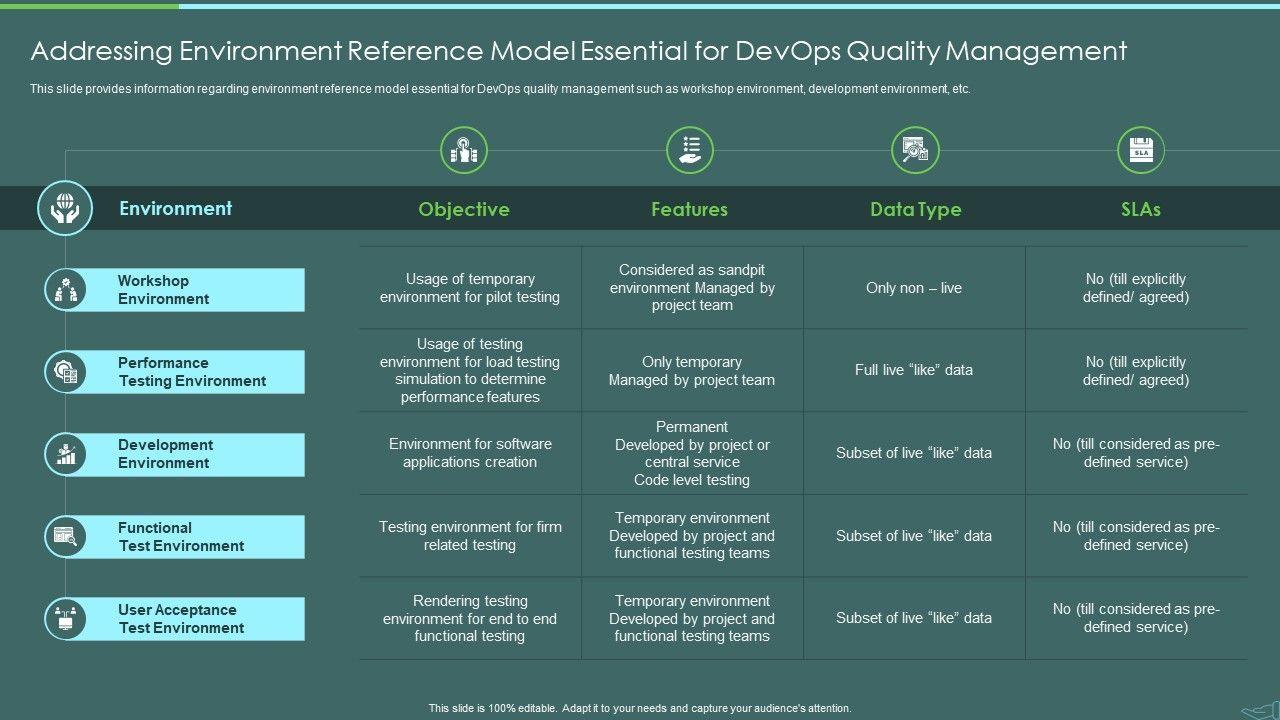The height and width of the screenshot is (720, 1280).
Task: Select the Workshop Environment label
Action: coord(163,290)
